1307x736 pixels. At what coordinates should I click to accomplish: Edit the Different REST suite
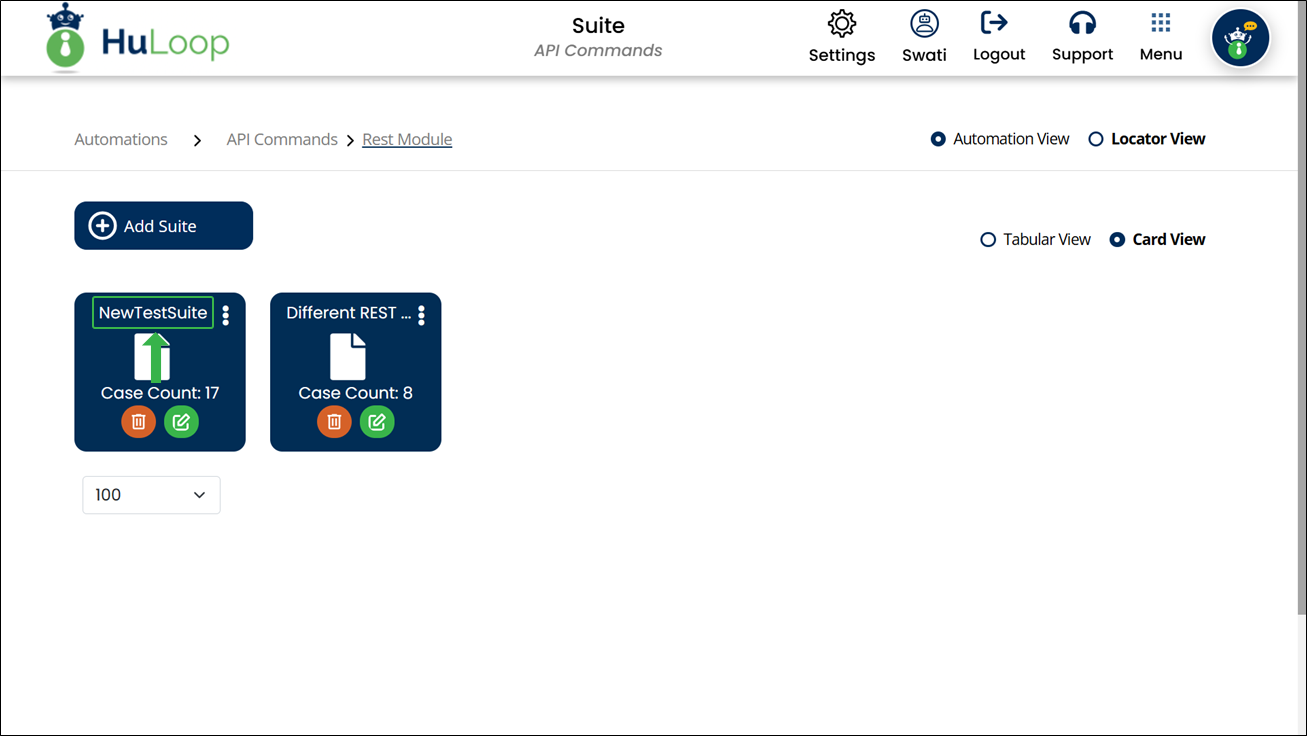[x=377, y=422]
